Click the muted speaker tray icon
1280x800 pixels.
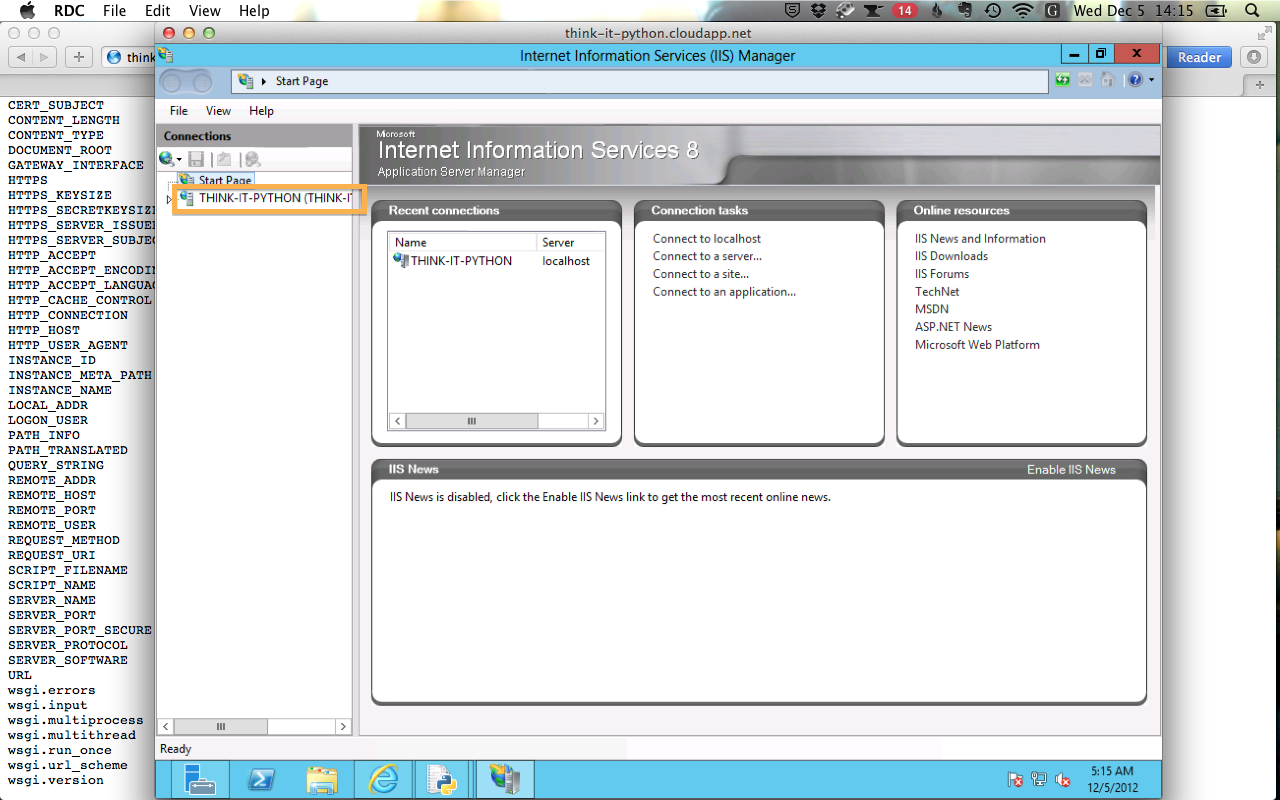1063,780
